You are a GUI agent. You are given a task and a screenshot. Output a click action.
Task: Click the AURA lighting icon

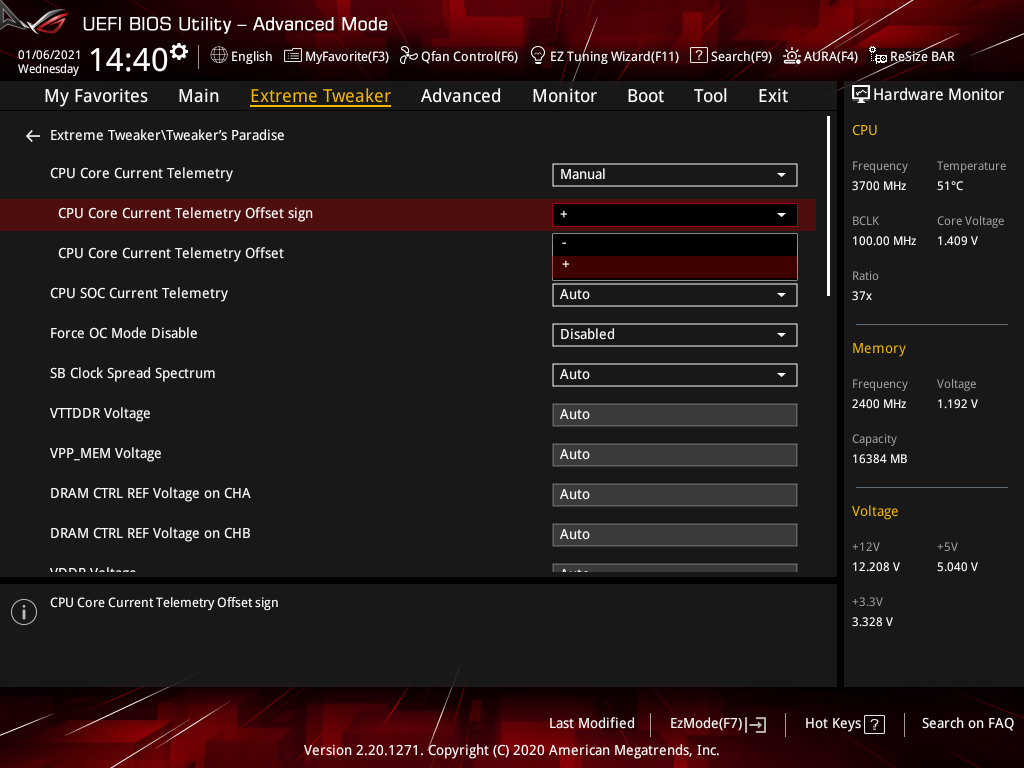pyautogui.click(x=792, y=56)
